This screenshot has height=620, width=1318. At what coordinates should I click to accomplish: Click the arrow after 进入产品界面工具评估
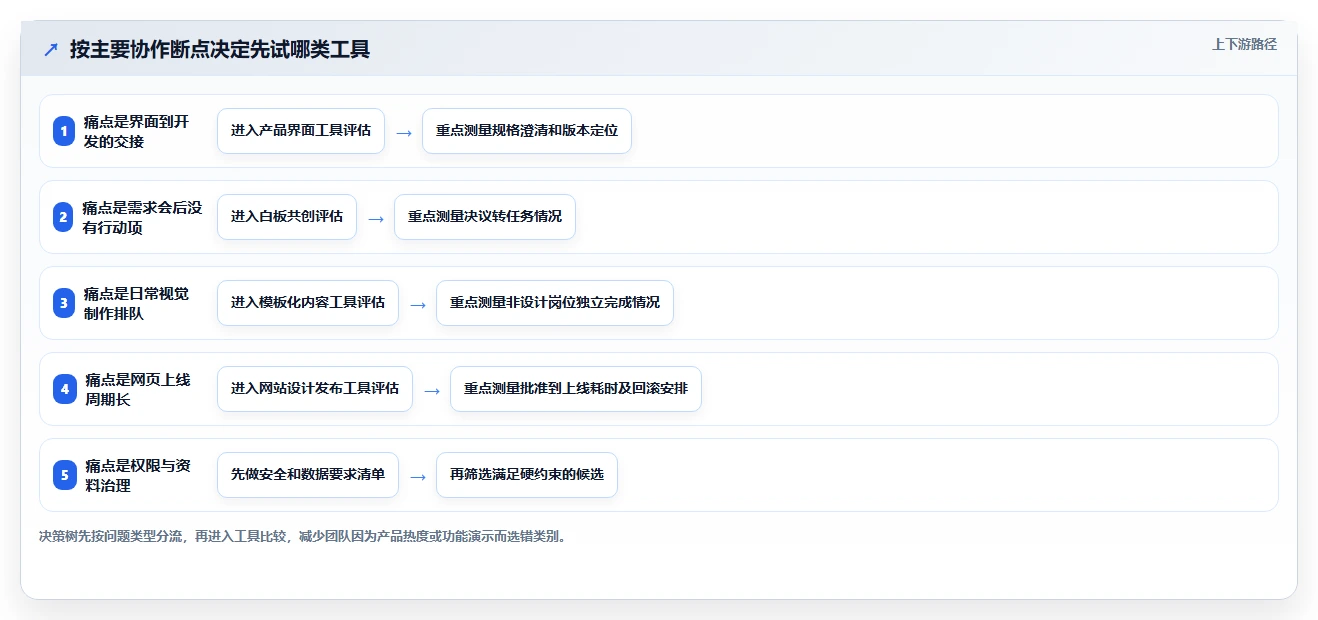point(404,132)
